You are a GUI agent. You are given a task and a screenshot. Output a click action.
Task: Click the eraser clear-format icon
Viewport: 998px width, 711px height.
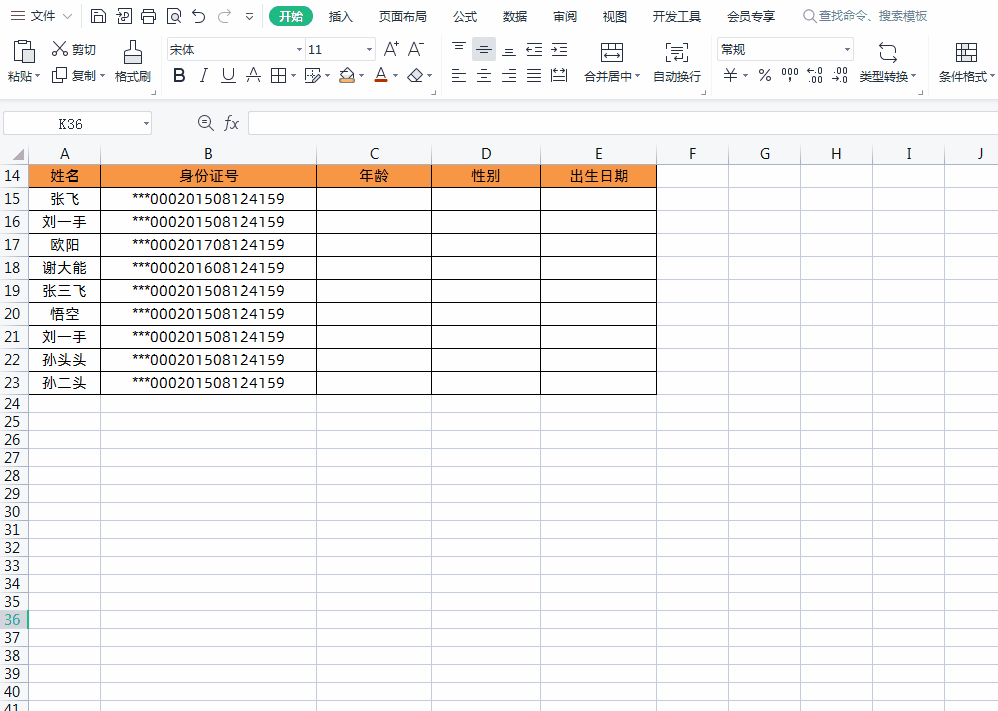click(x=415, y=76)
